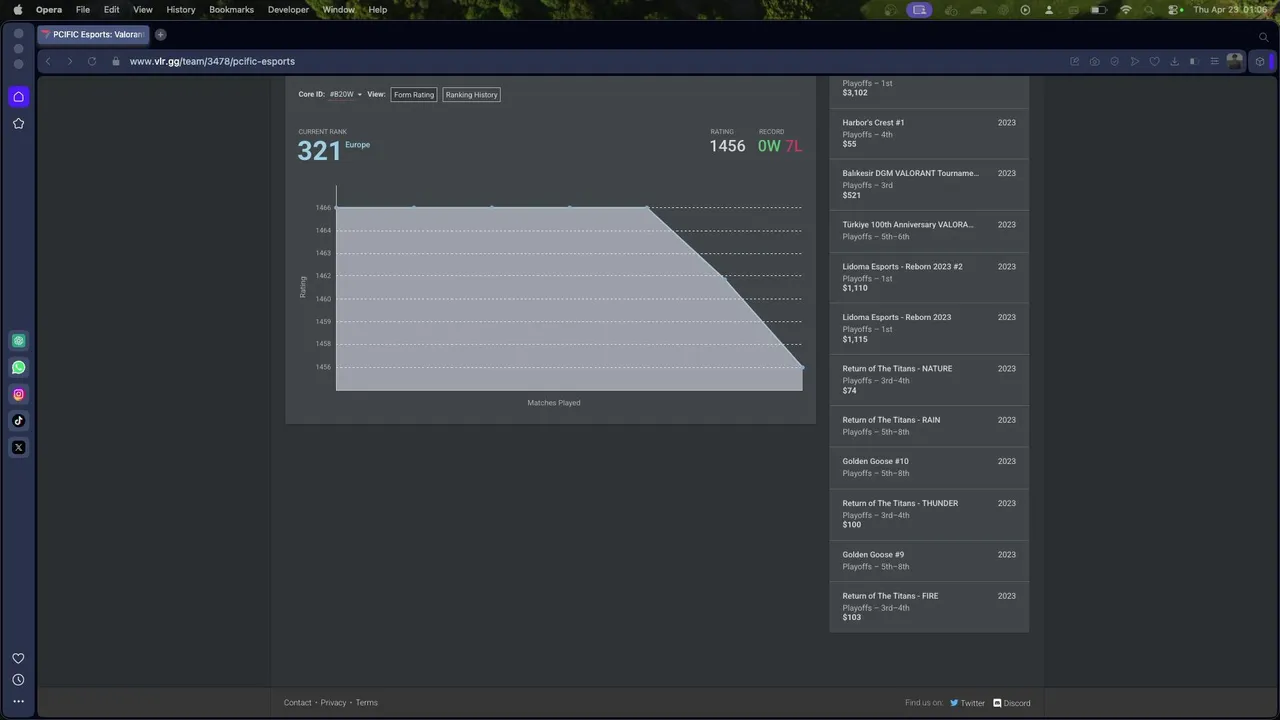Open sidebar three-dot settings menu
Viewport: 1280px width, 720px height.
tap(18, 702)
